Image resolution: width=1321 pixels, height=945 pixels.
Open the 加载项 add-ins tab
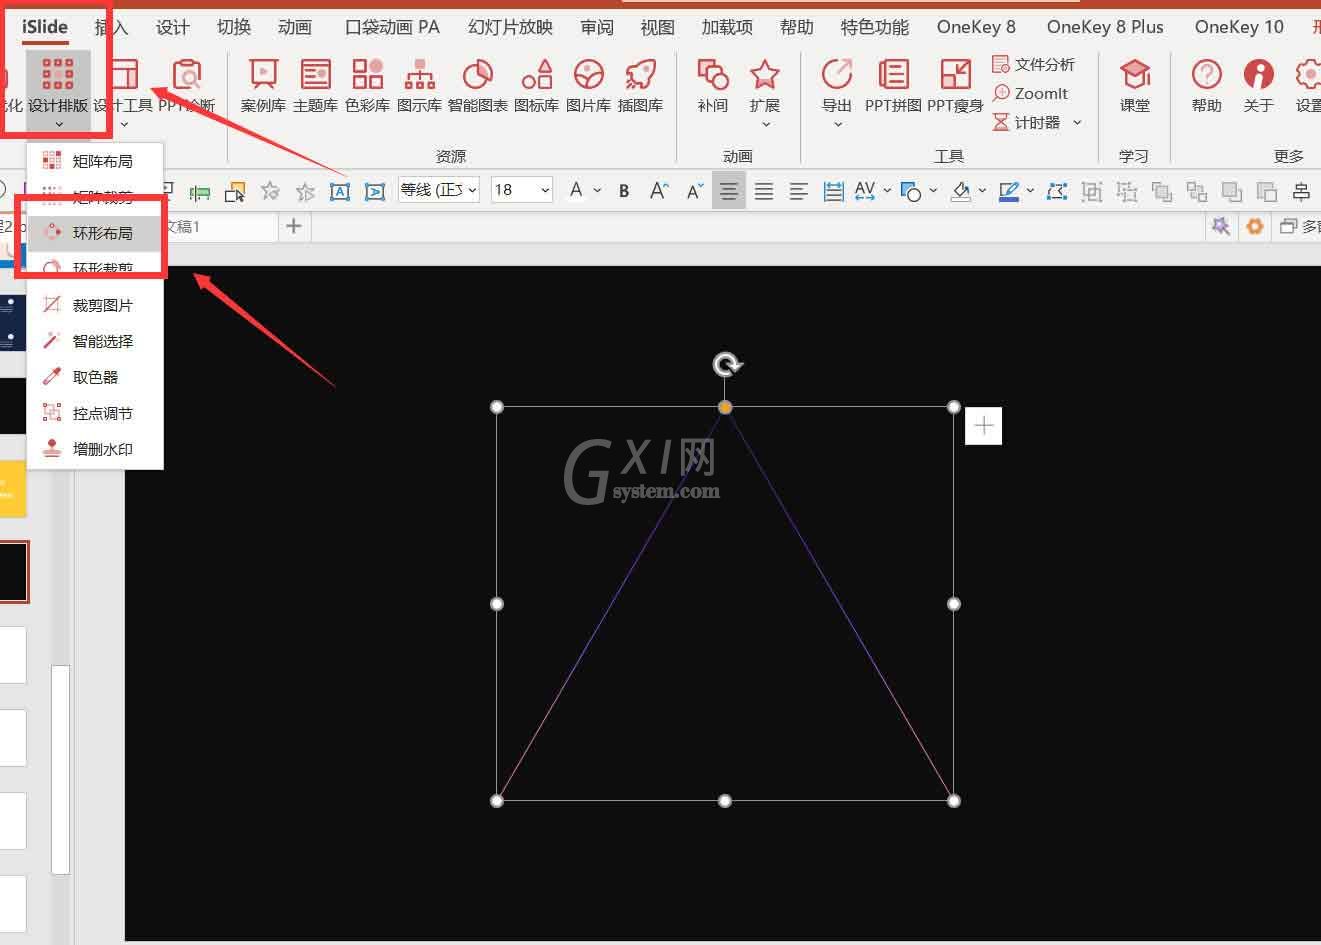click(x=727, y=27)
